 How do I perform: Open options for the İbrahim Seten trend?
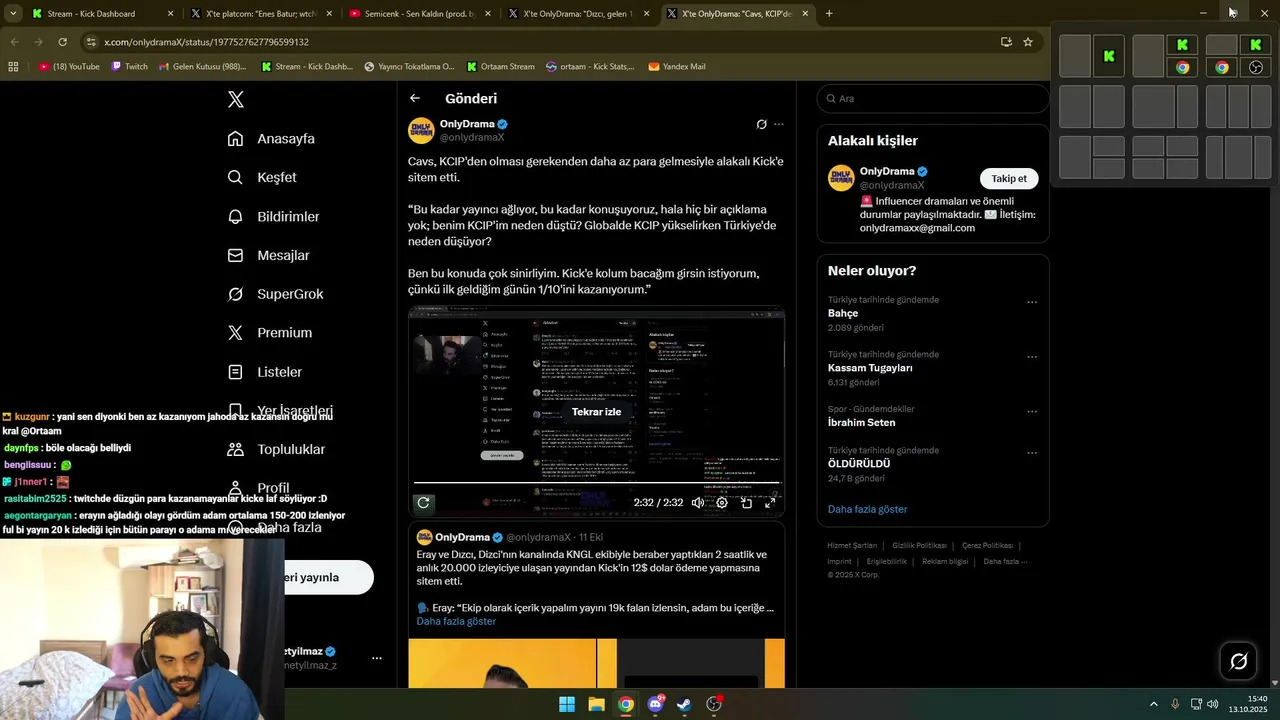point(1032,412)
